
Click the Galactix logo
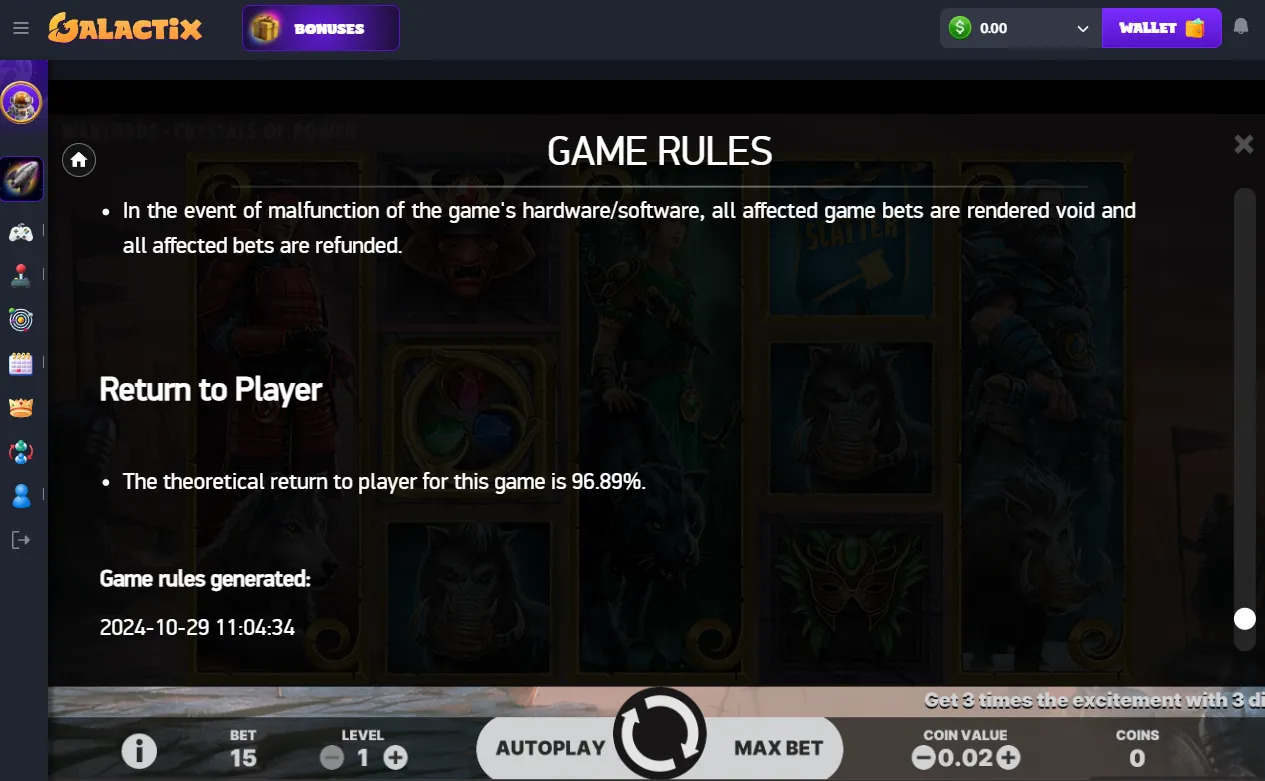tap(125, 27)
